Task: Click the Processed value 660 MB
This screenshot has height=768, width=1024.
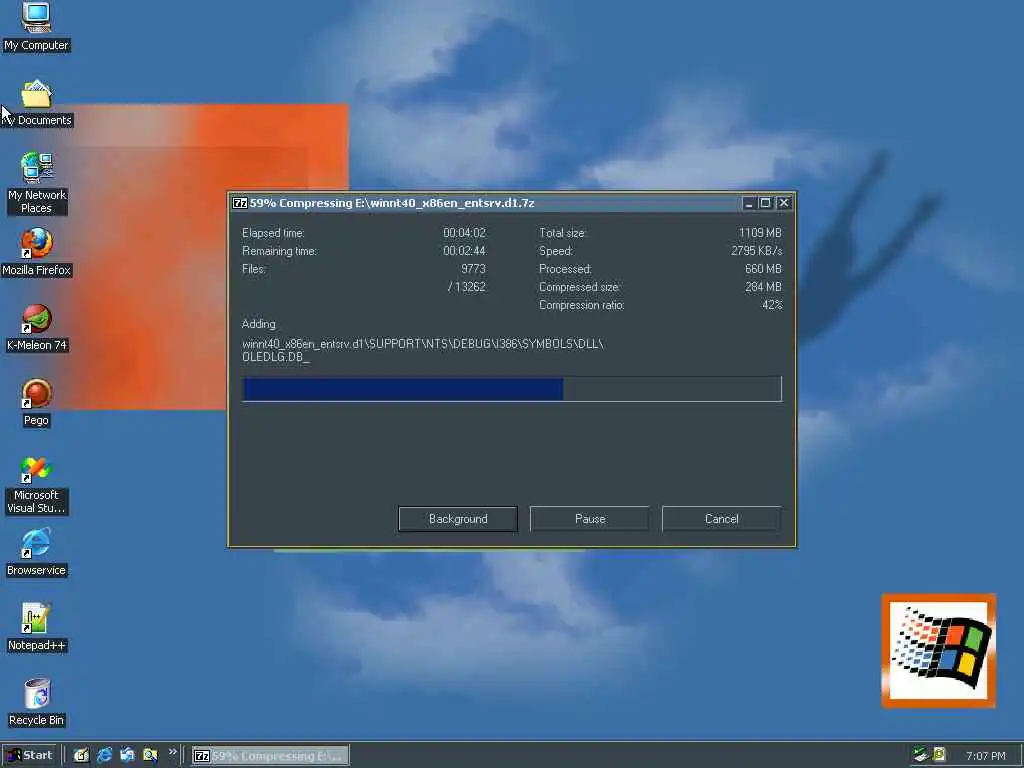Action: (x=763, y=269)
